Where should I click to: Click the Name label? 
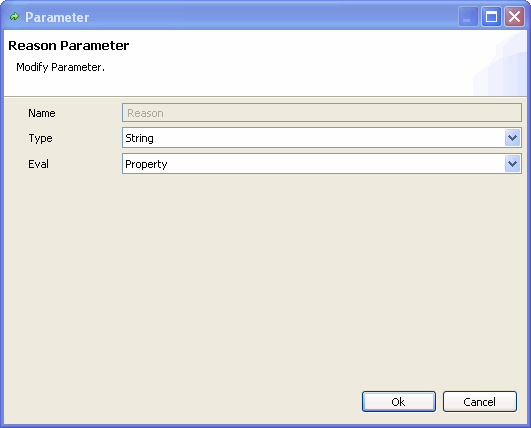click(42, 113)
